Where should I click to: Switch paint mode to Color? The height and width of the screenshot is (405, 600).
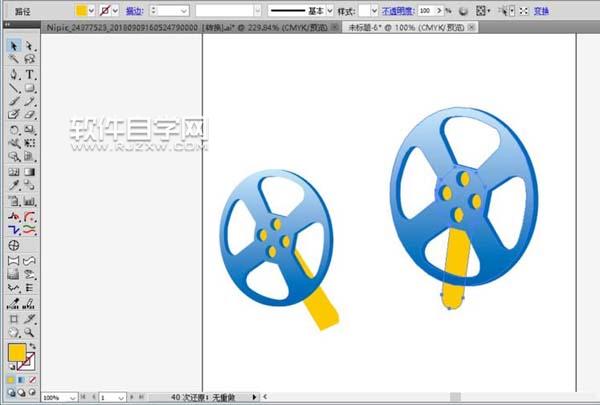click(12, 380)
